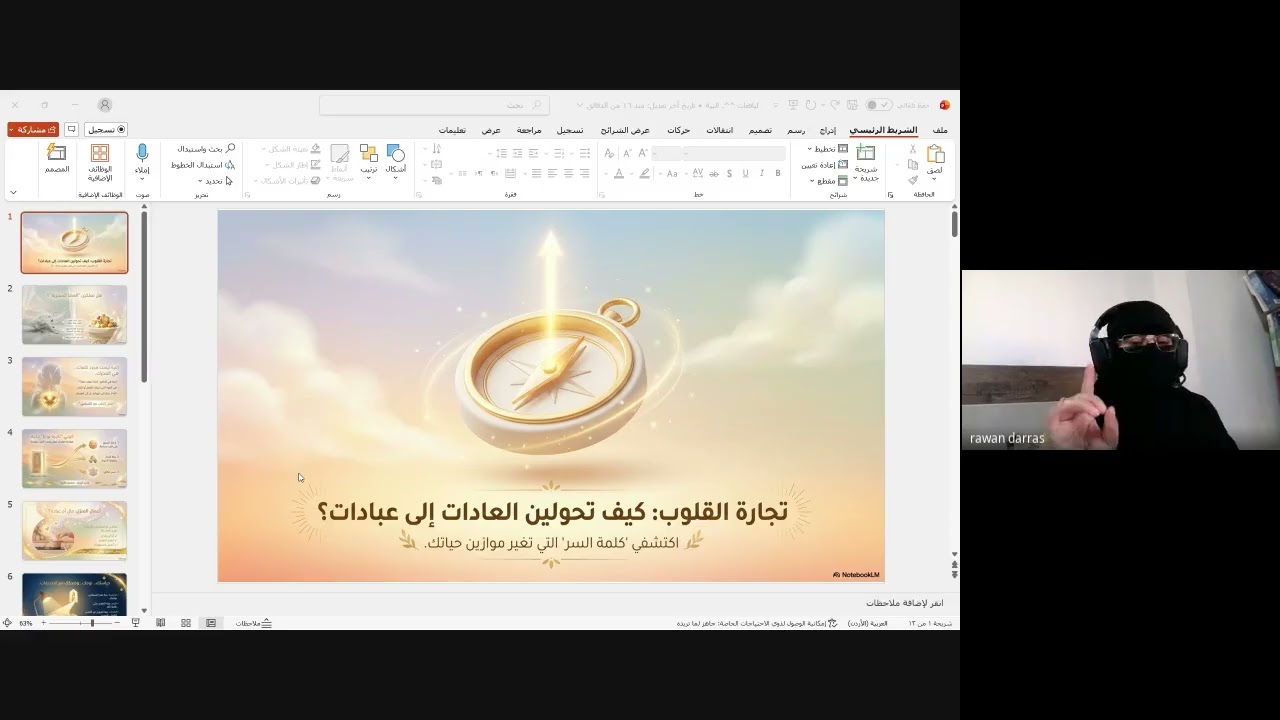Open the File (ملف) tab
This screenshot has width=1280, height=720.
pos(940,130)
